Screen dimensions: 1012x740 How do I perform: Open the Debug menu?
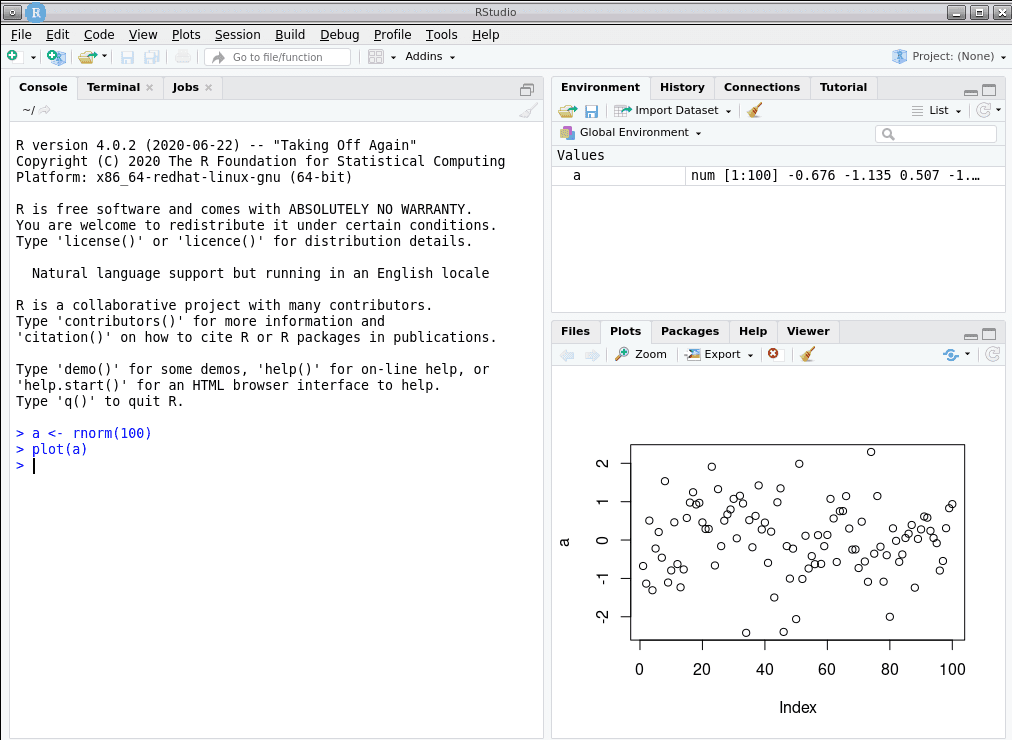339,35
